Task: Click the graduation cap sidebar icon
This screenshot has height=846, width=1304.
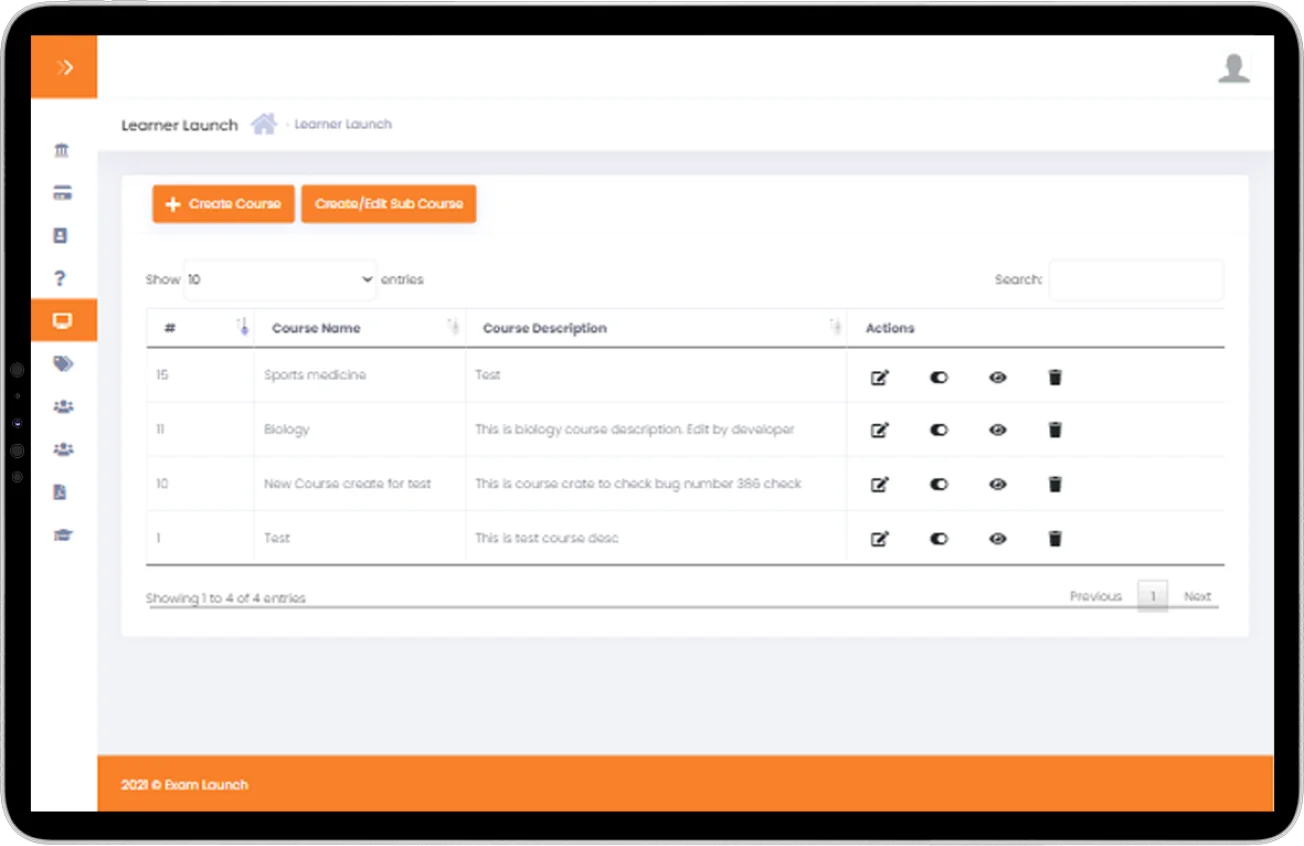Action: [x=63, y=535]
